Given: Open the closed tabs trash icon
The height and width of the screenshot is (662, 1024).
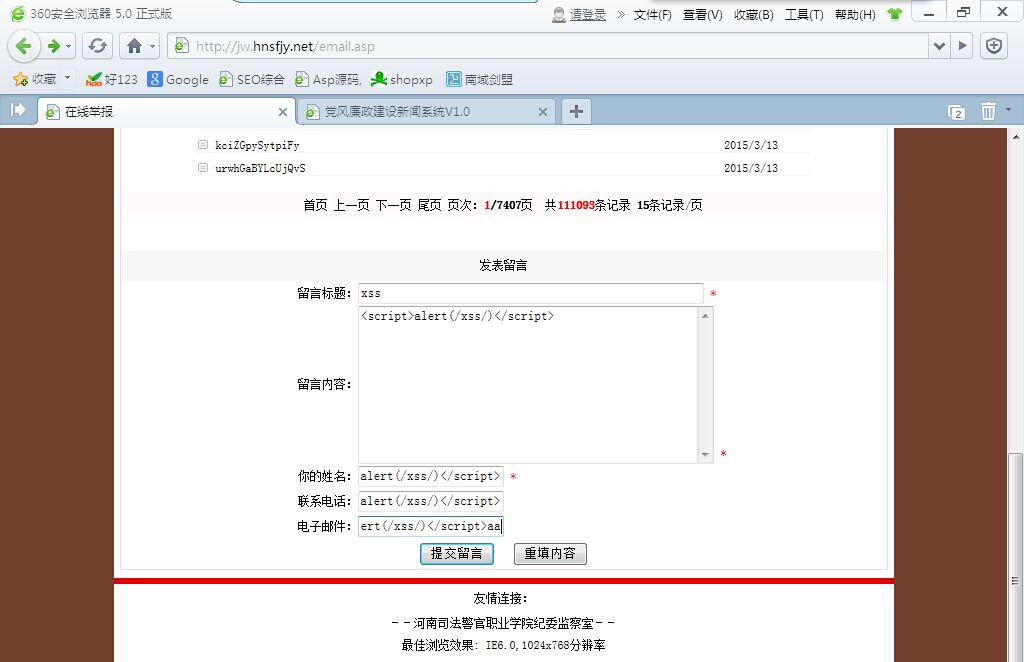Looking at the screenshot, I should (x=988, y=111).
